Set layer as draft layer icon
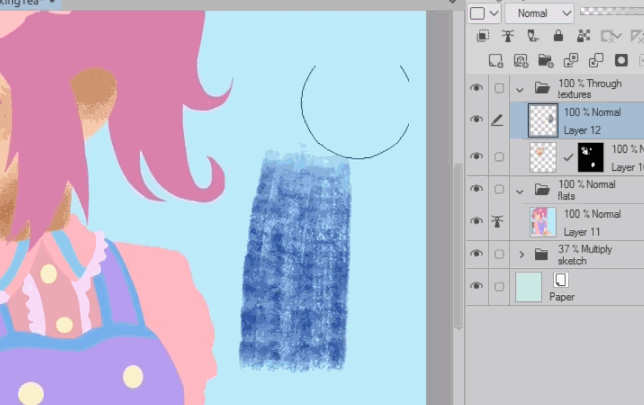644x405 pixels. (x=533, y=36)
